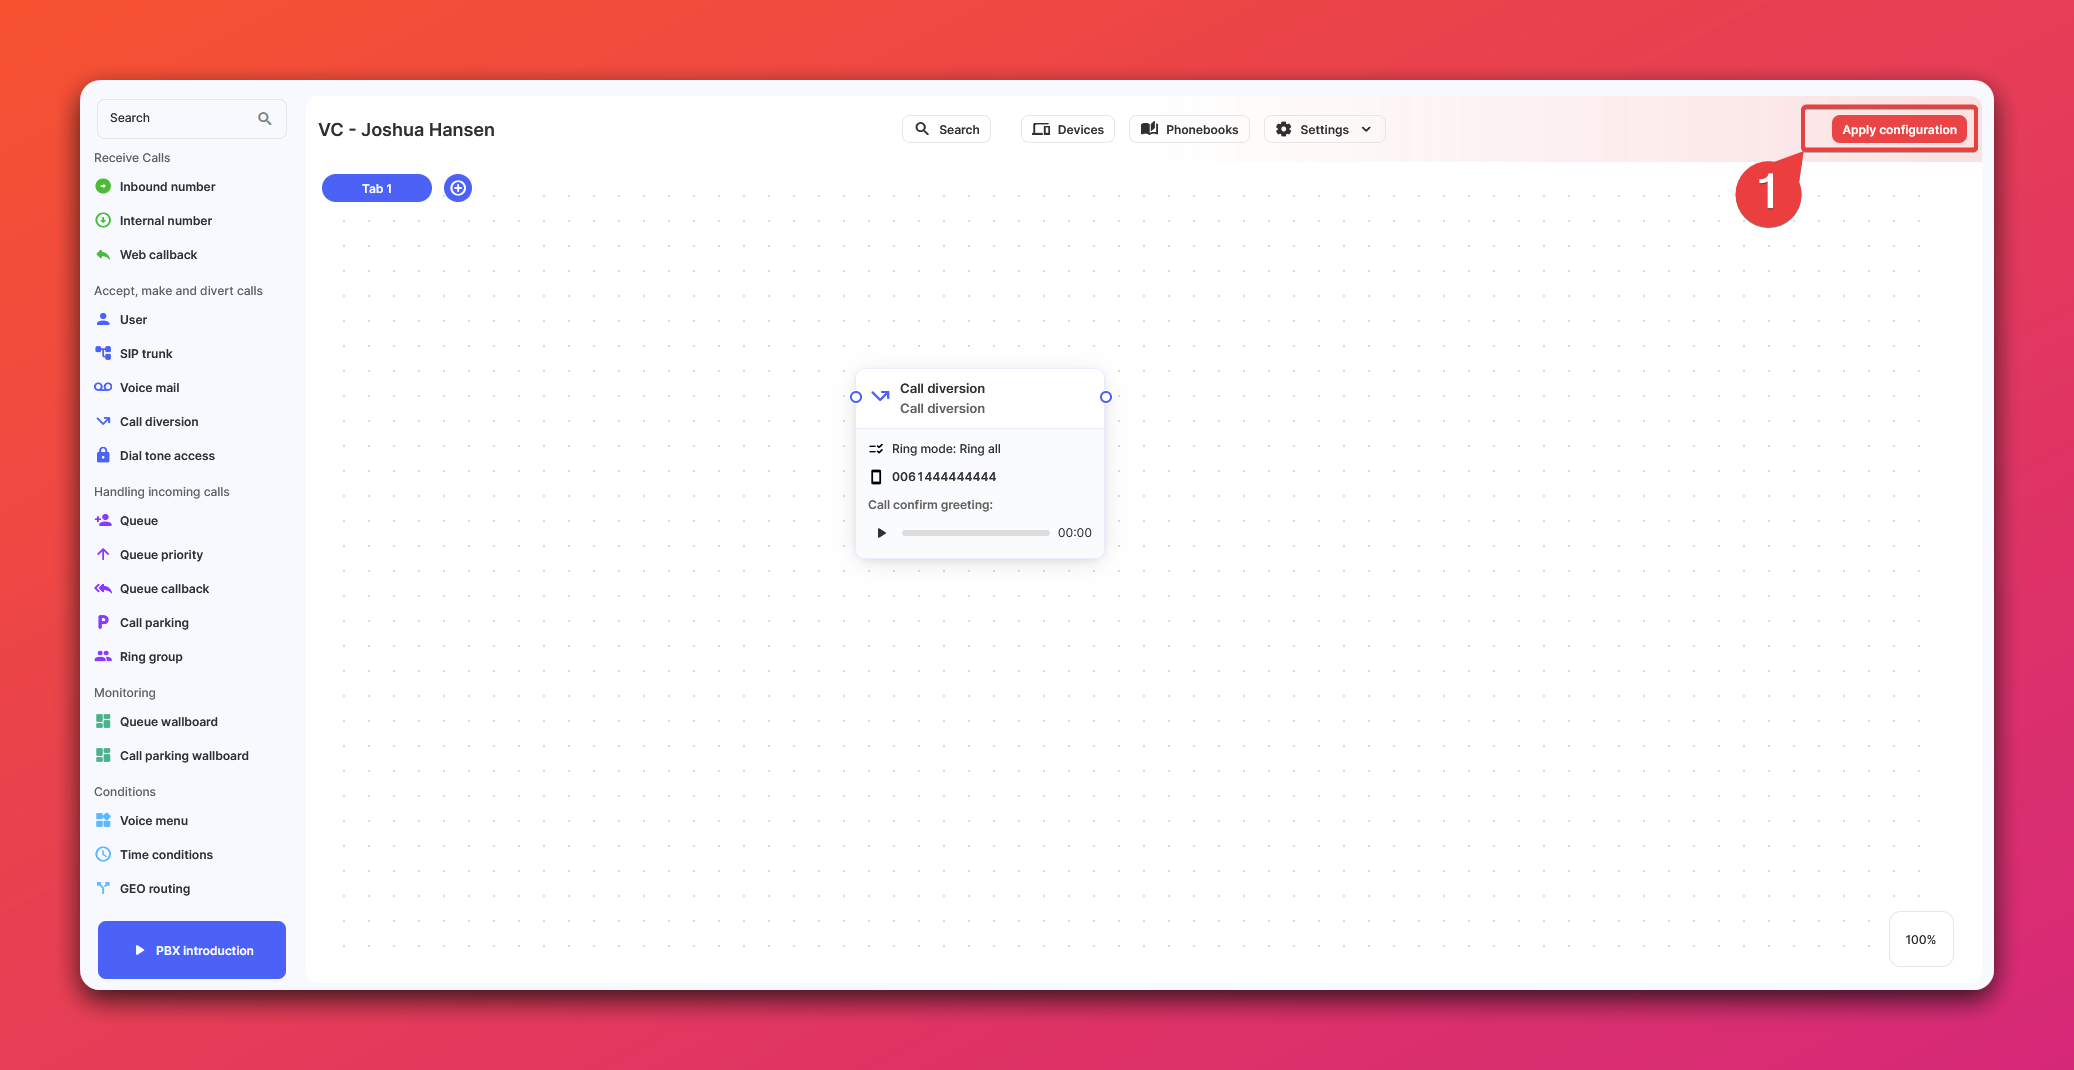The height and width of the screenshot is (1070, 2074).
Task: Click the Inbound number green icon
Action: tap(103, 187)
